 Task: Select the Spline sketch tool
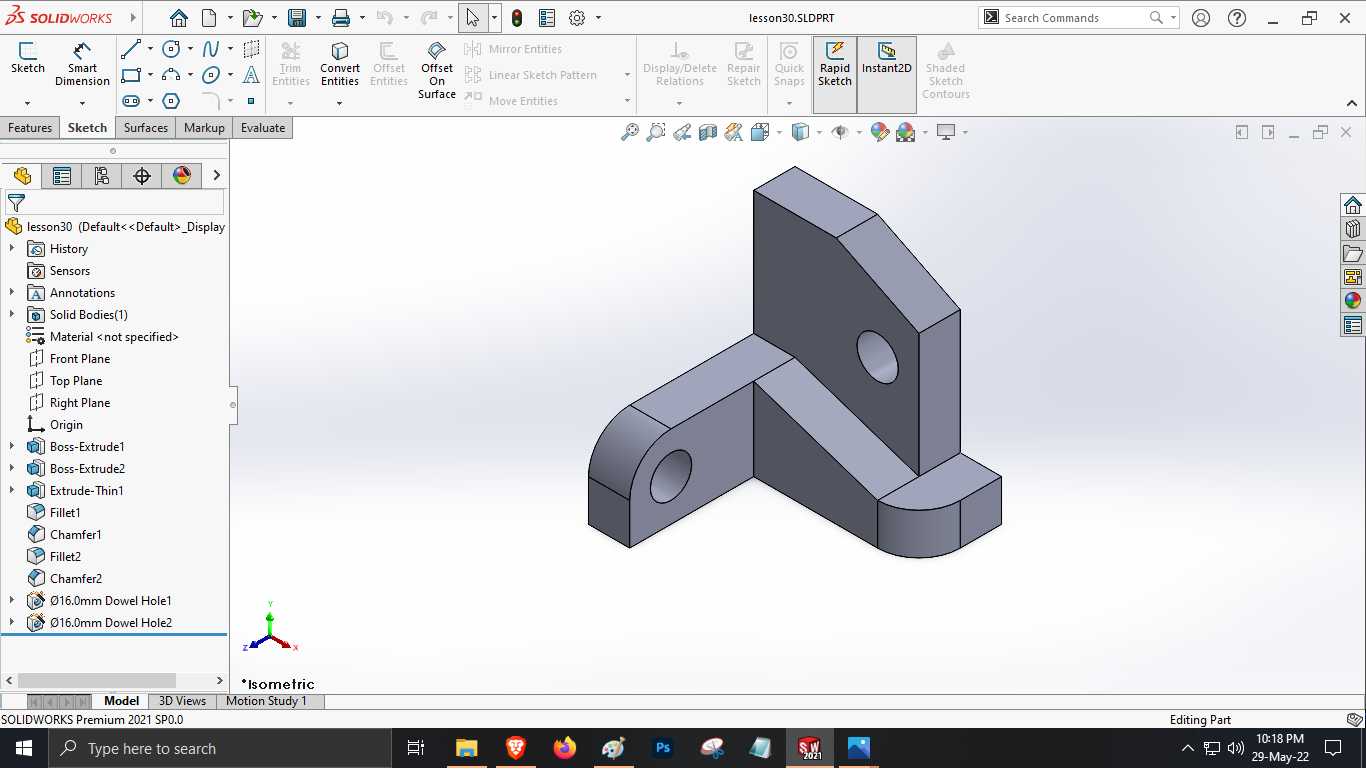211,49
